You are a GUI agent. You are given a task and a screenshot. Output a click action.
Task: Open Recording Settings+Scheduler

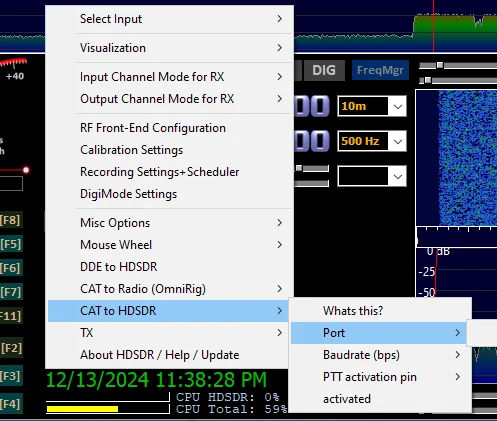[x=169, y=172]
